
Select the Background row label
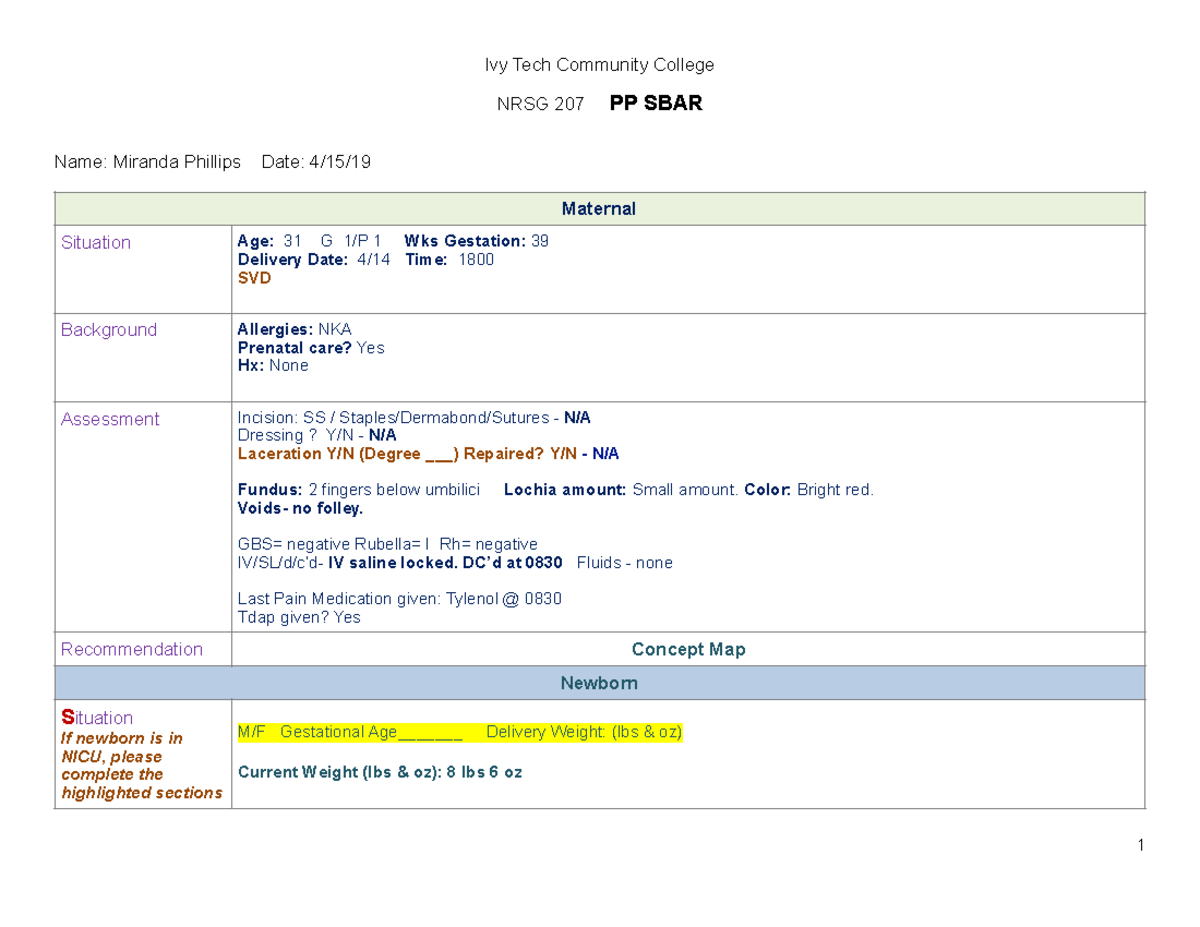click(x=109, y=329)
